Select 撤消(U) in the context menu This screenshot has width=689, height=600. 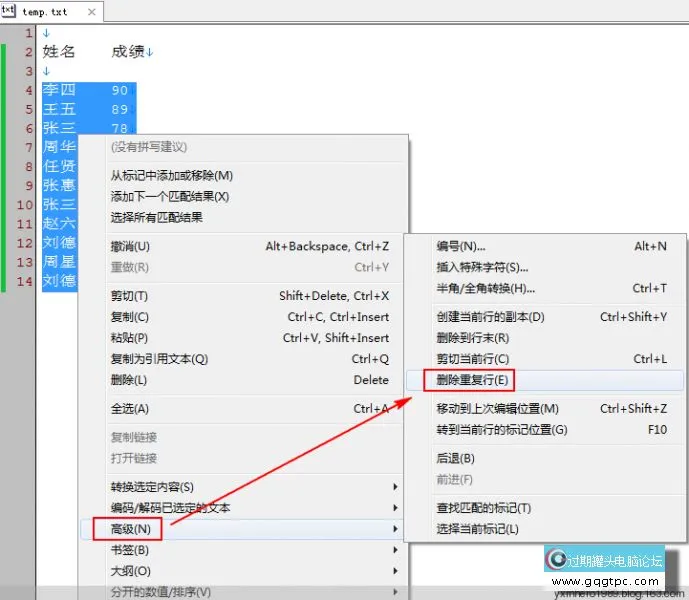click(x=243, y=246)
